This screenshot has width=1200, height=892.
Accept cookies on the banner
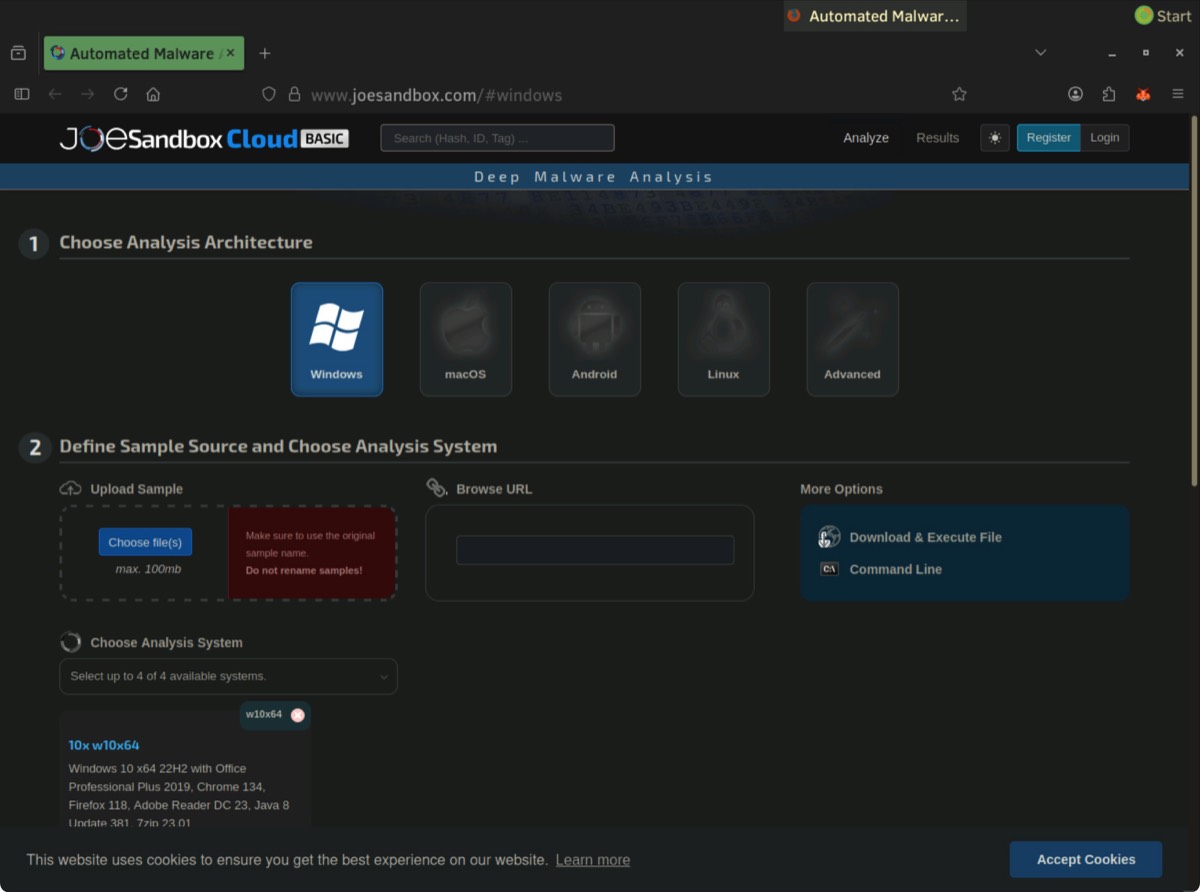tap(1085, 859)
